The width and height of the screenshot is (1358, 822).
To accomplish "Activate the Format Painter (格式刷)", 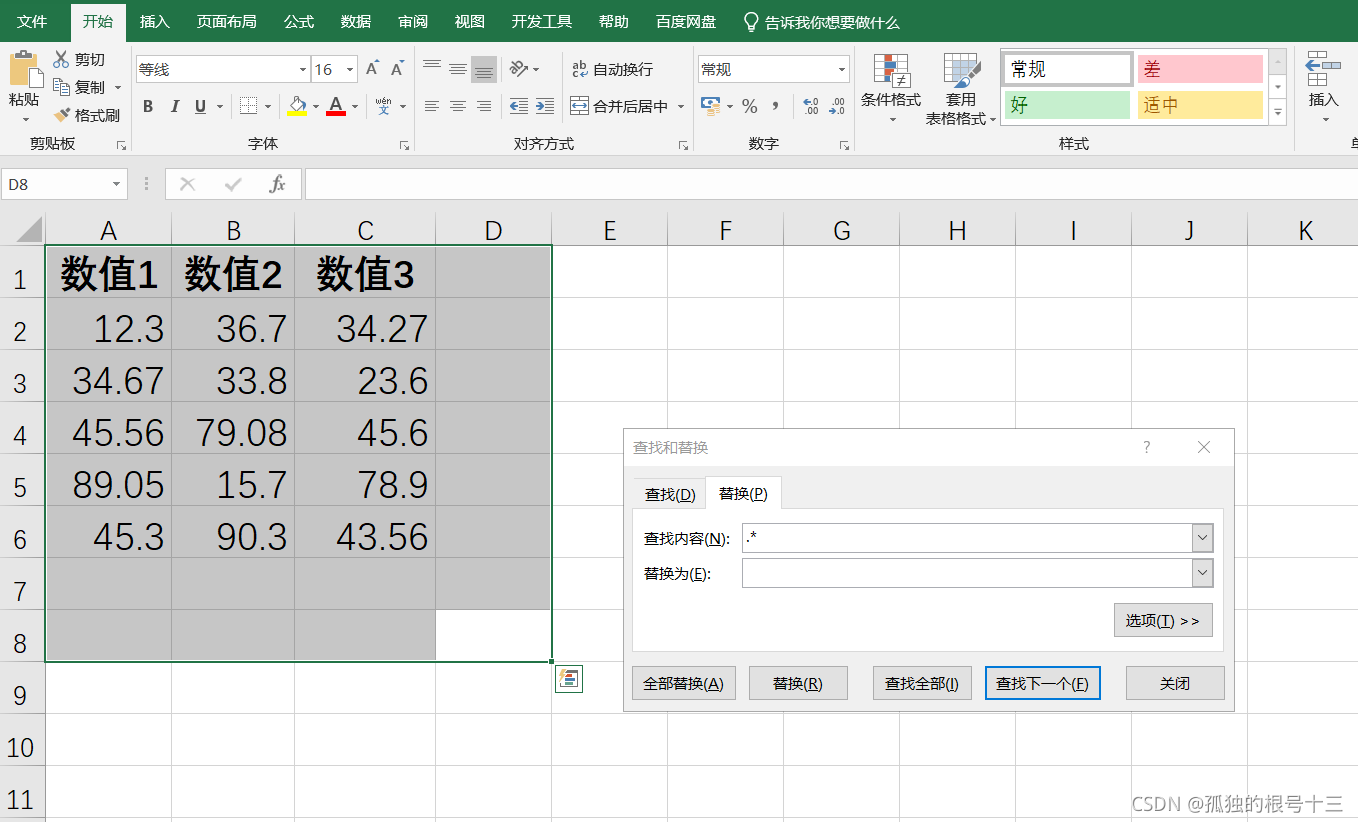I will 87,115.
